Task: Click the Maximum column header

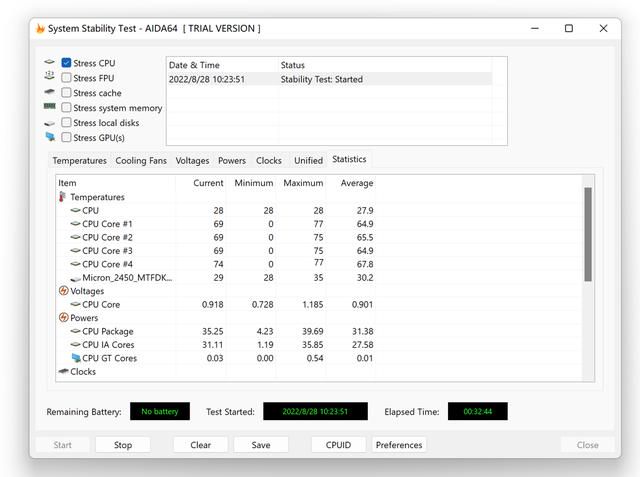Action: [300, 183]
